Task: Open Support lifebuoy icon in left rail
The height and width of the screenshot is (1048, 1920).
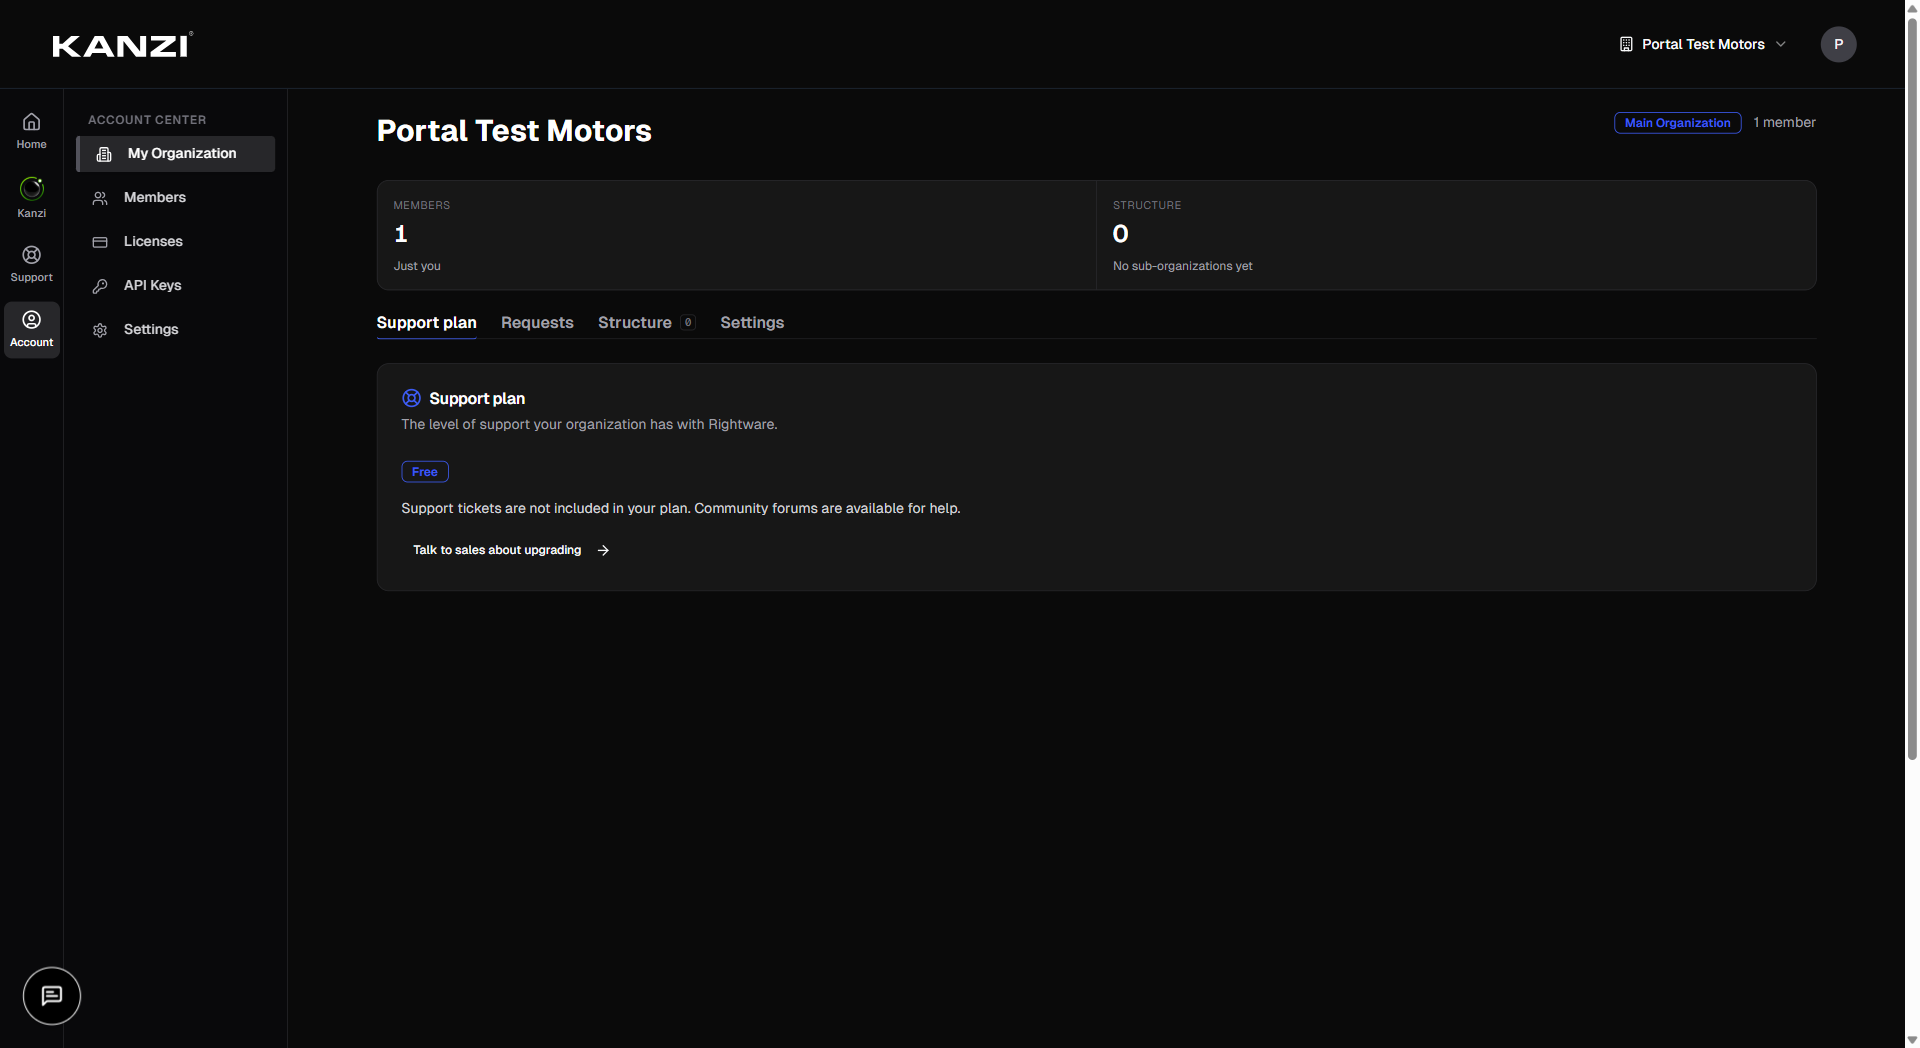Action: (31, 254)
